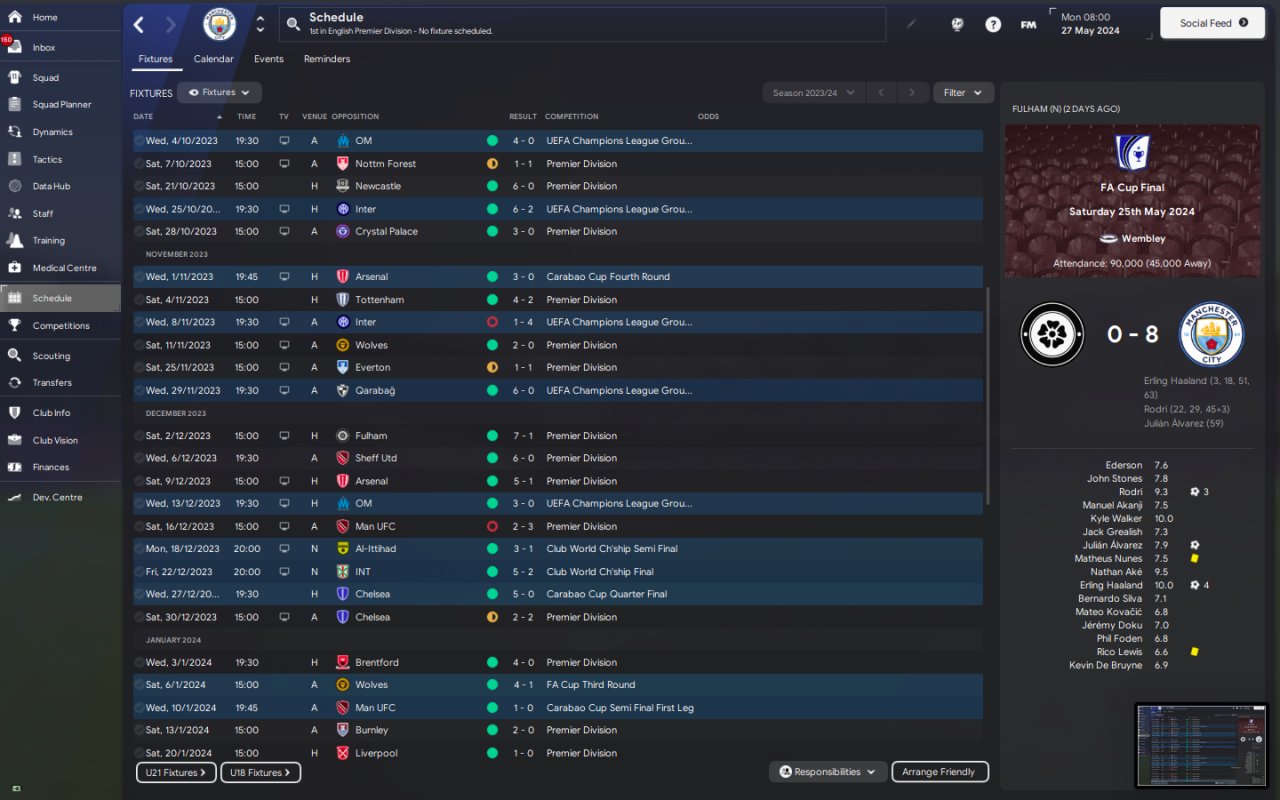Image resolution: width=1280 pixels, height=800 pixels.
Task: Click the pencil edit icon
Action: pos(911,24)
